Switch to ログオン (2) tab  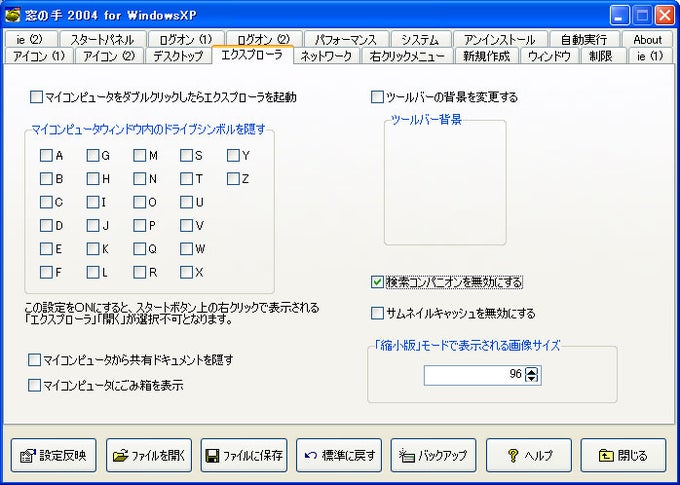coord(264,39)
